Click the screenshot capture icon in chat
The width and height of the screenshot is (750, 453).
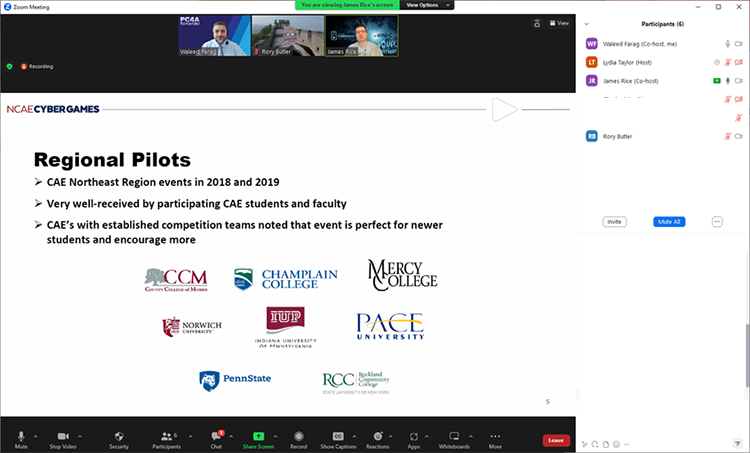(x=595, y=444)
